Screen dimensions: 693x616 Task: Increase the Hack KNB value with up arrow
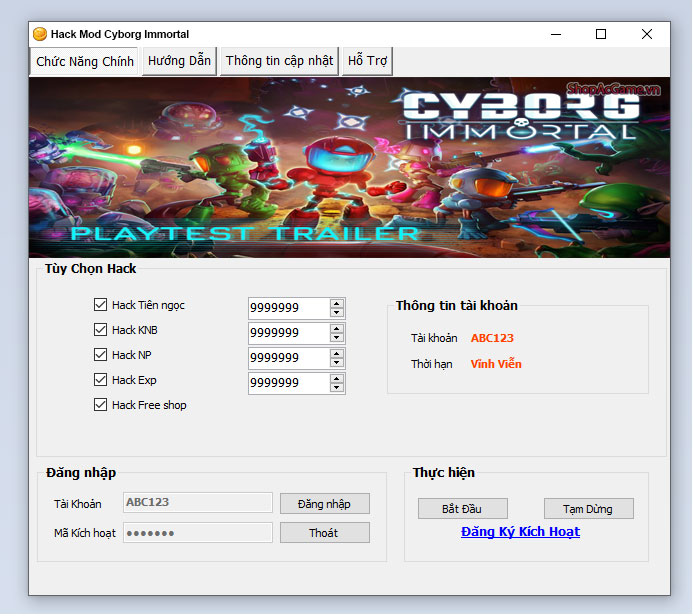[337, 329]
